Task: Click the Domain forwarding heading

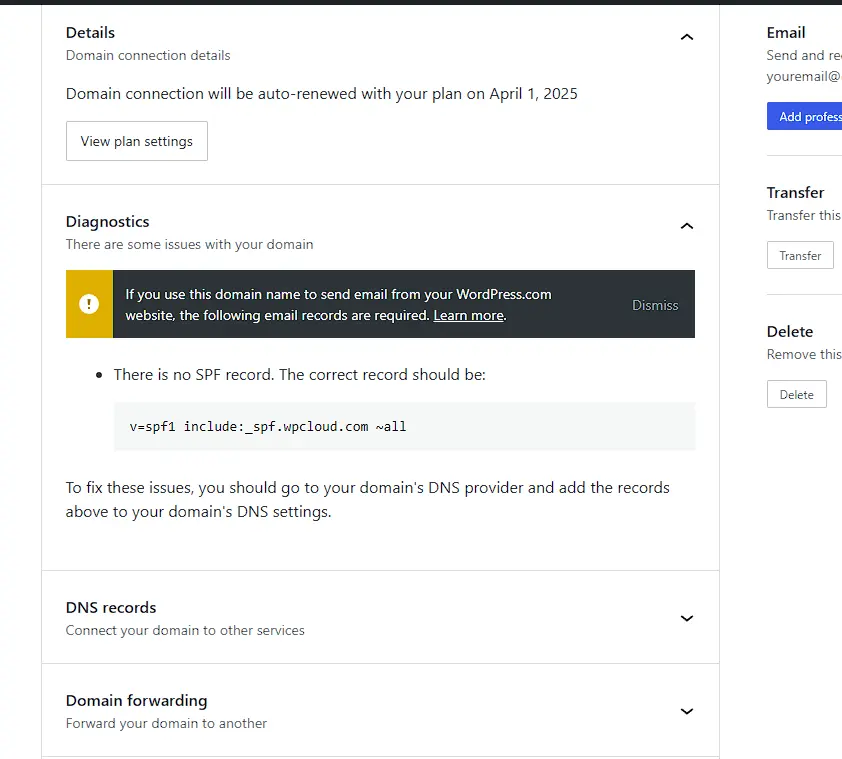Action: [136, 700]
